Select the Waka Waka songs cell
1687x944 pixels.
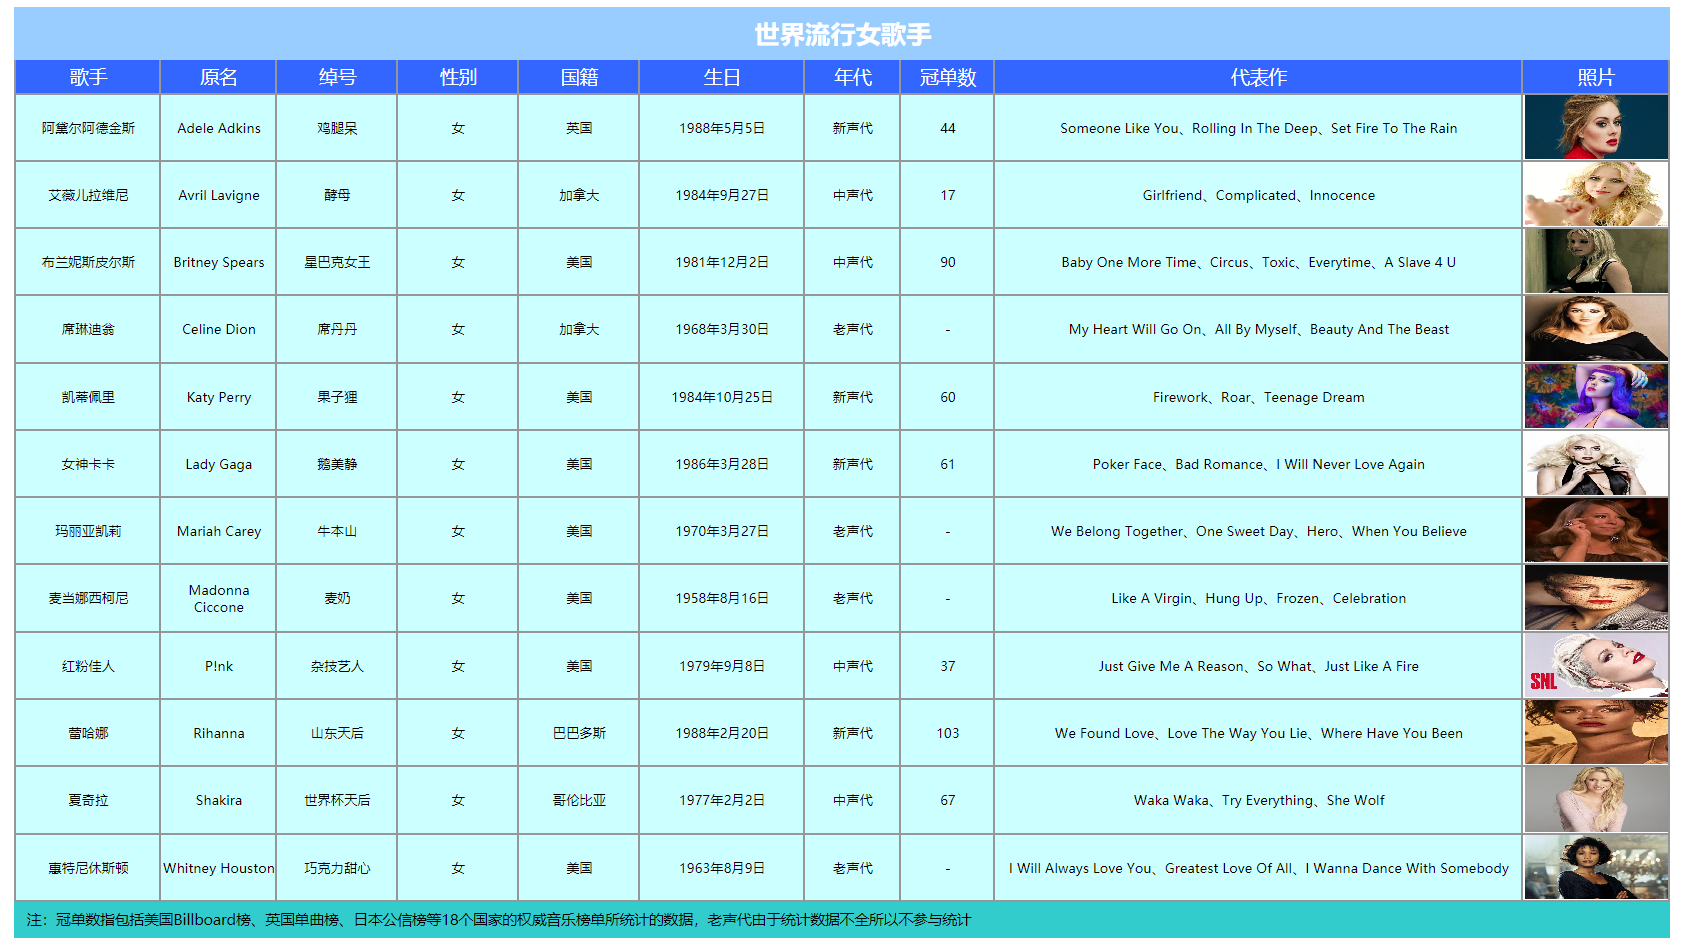pos(1258,800)
